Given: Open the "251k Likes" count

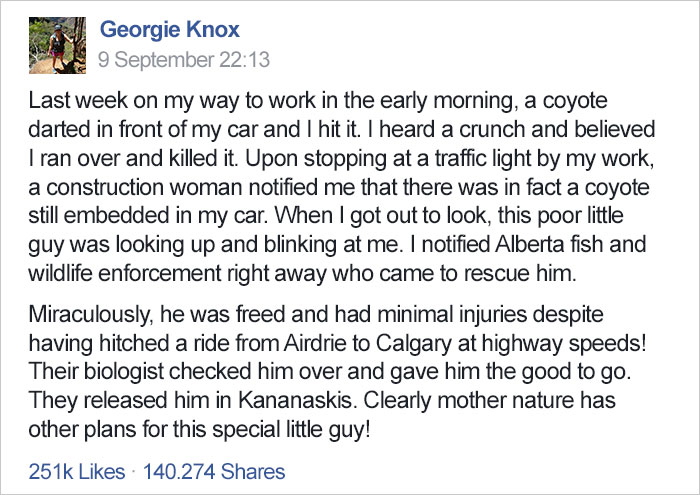Looking at the screenshot, I should [x=76, y=471].
